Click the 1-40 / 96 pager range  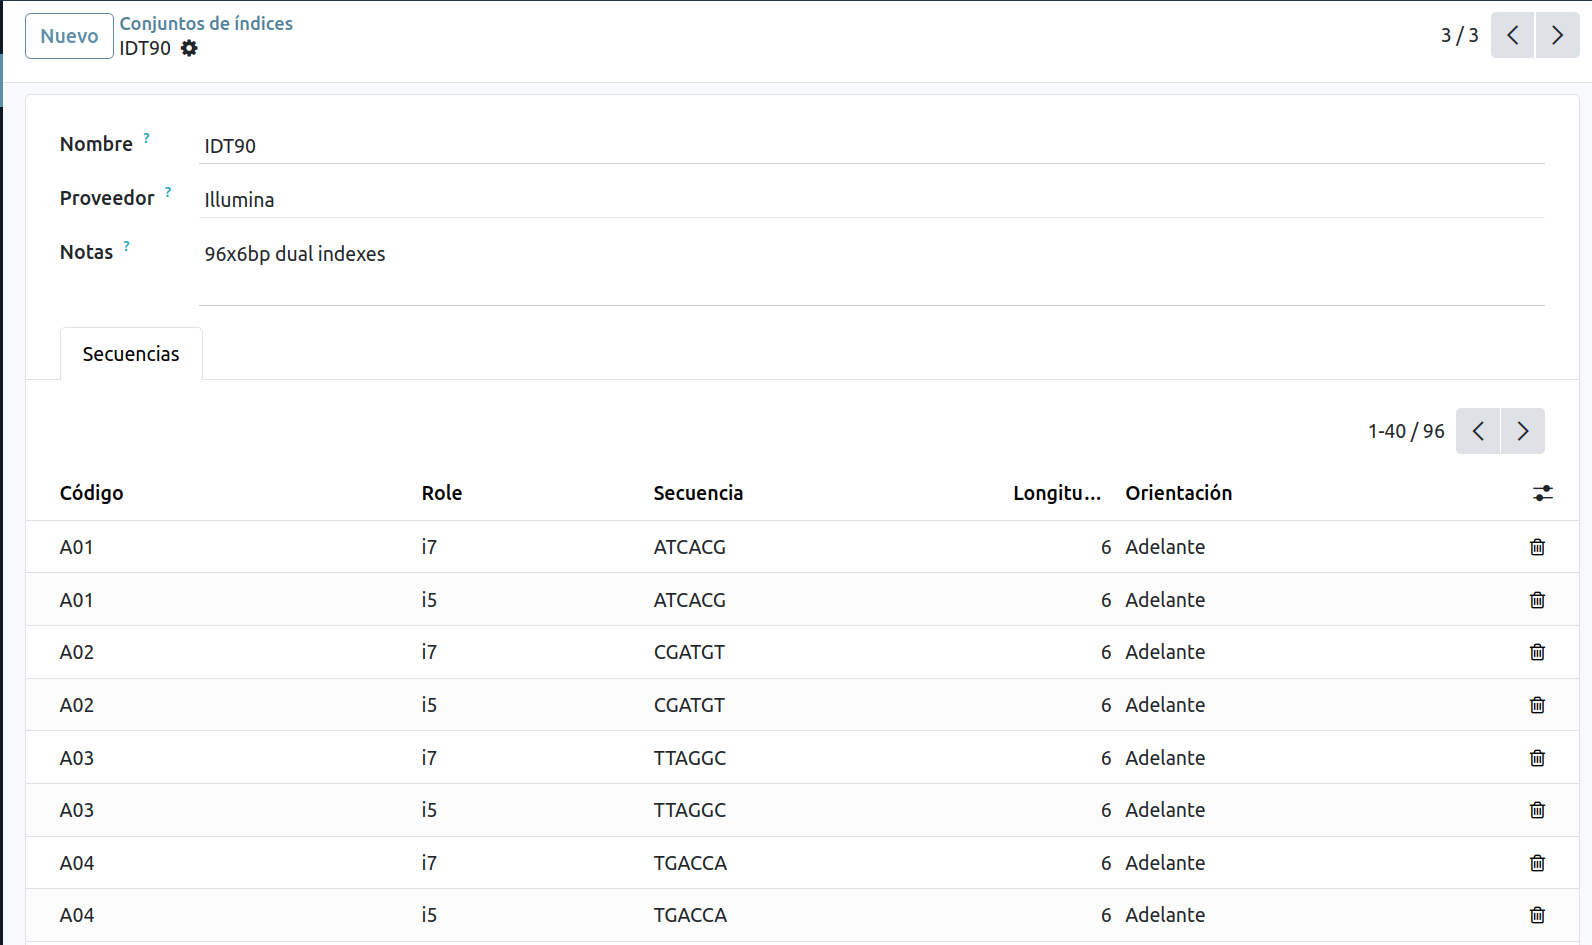click(x=1406, y=431)
